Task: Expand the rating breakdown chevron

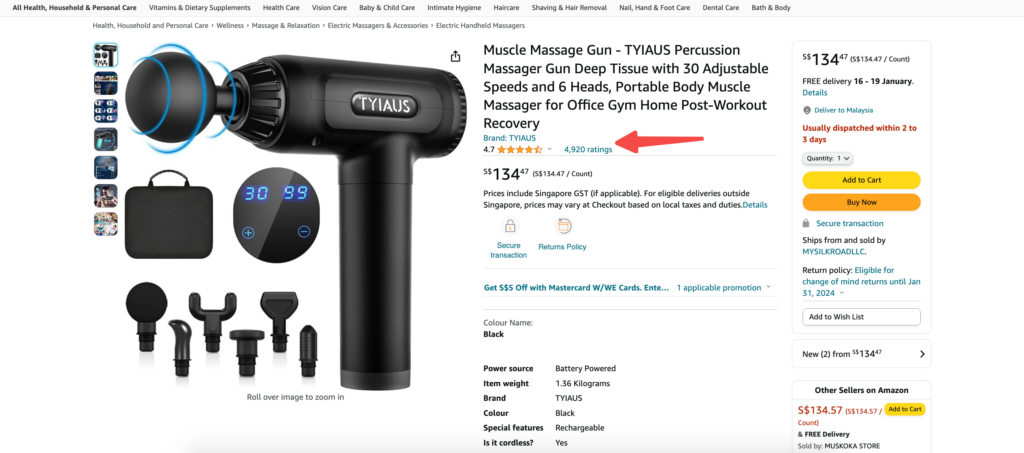Action: pyautogui.click(x=549, y=149)
